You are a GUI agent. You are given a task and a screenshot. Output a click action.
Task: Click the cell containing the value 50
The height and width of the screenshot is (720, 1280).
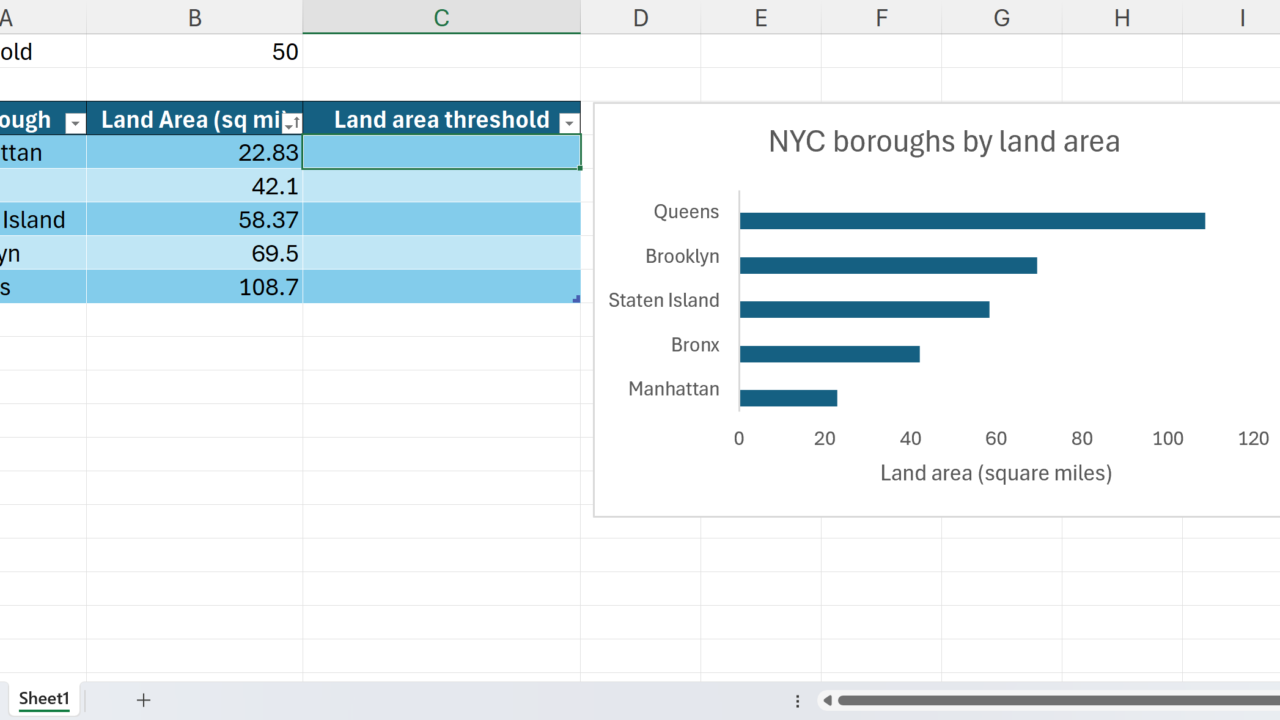tap(195, 52)
